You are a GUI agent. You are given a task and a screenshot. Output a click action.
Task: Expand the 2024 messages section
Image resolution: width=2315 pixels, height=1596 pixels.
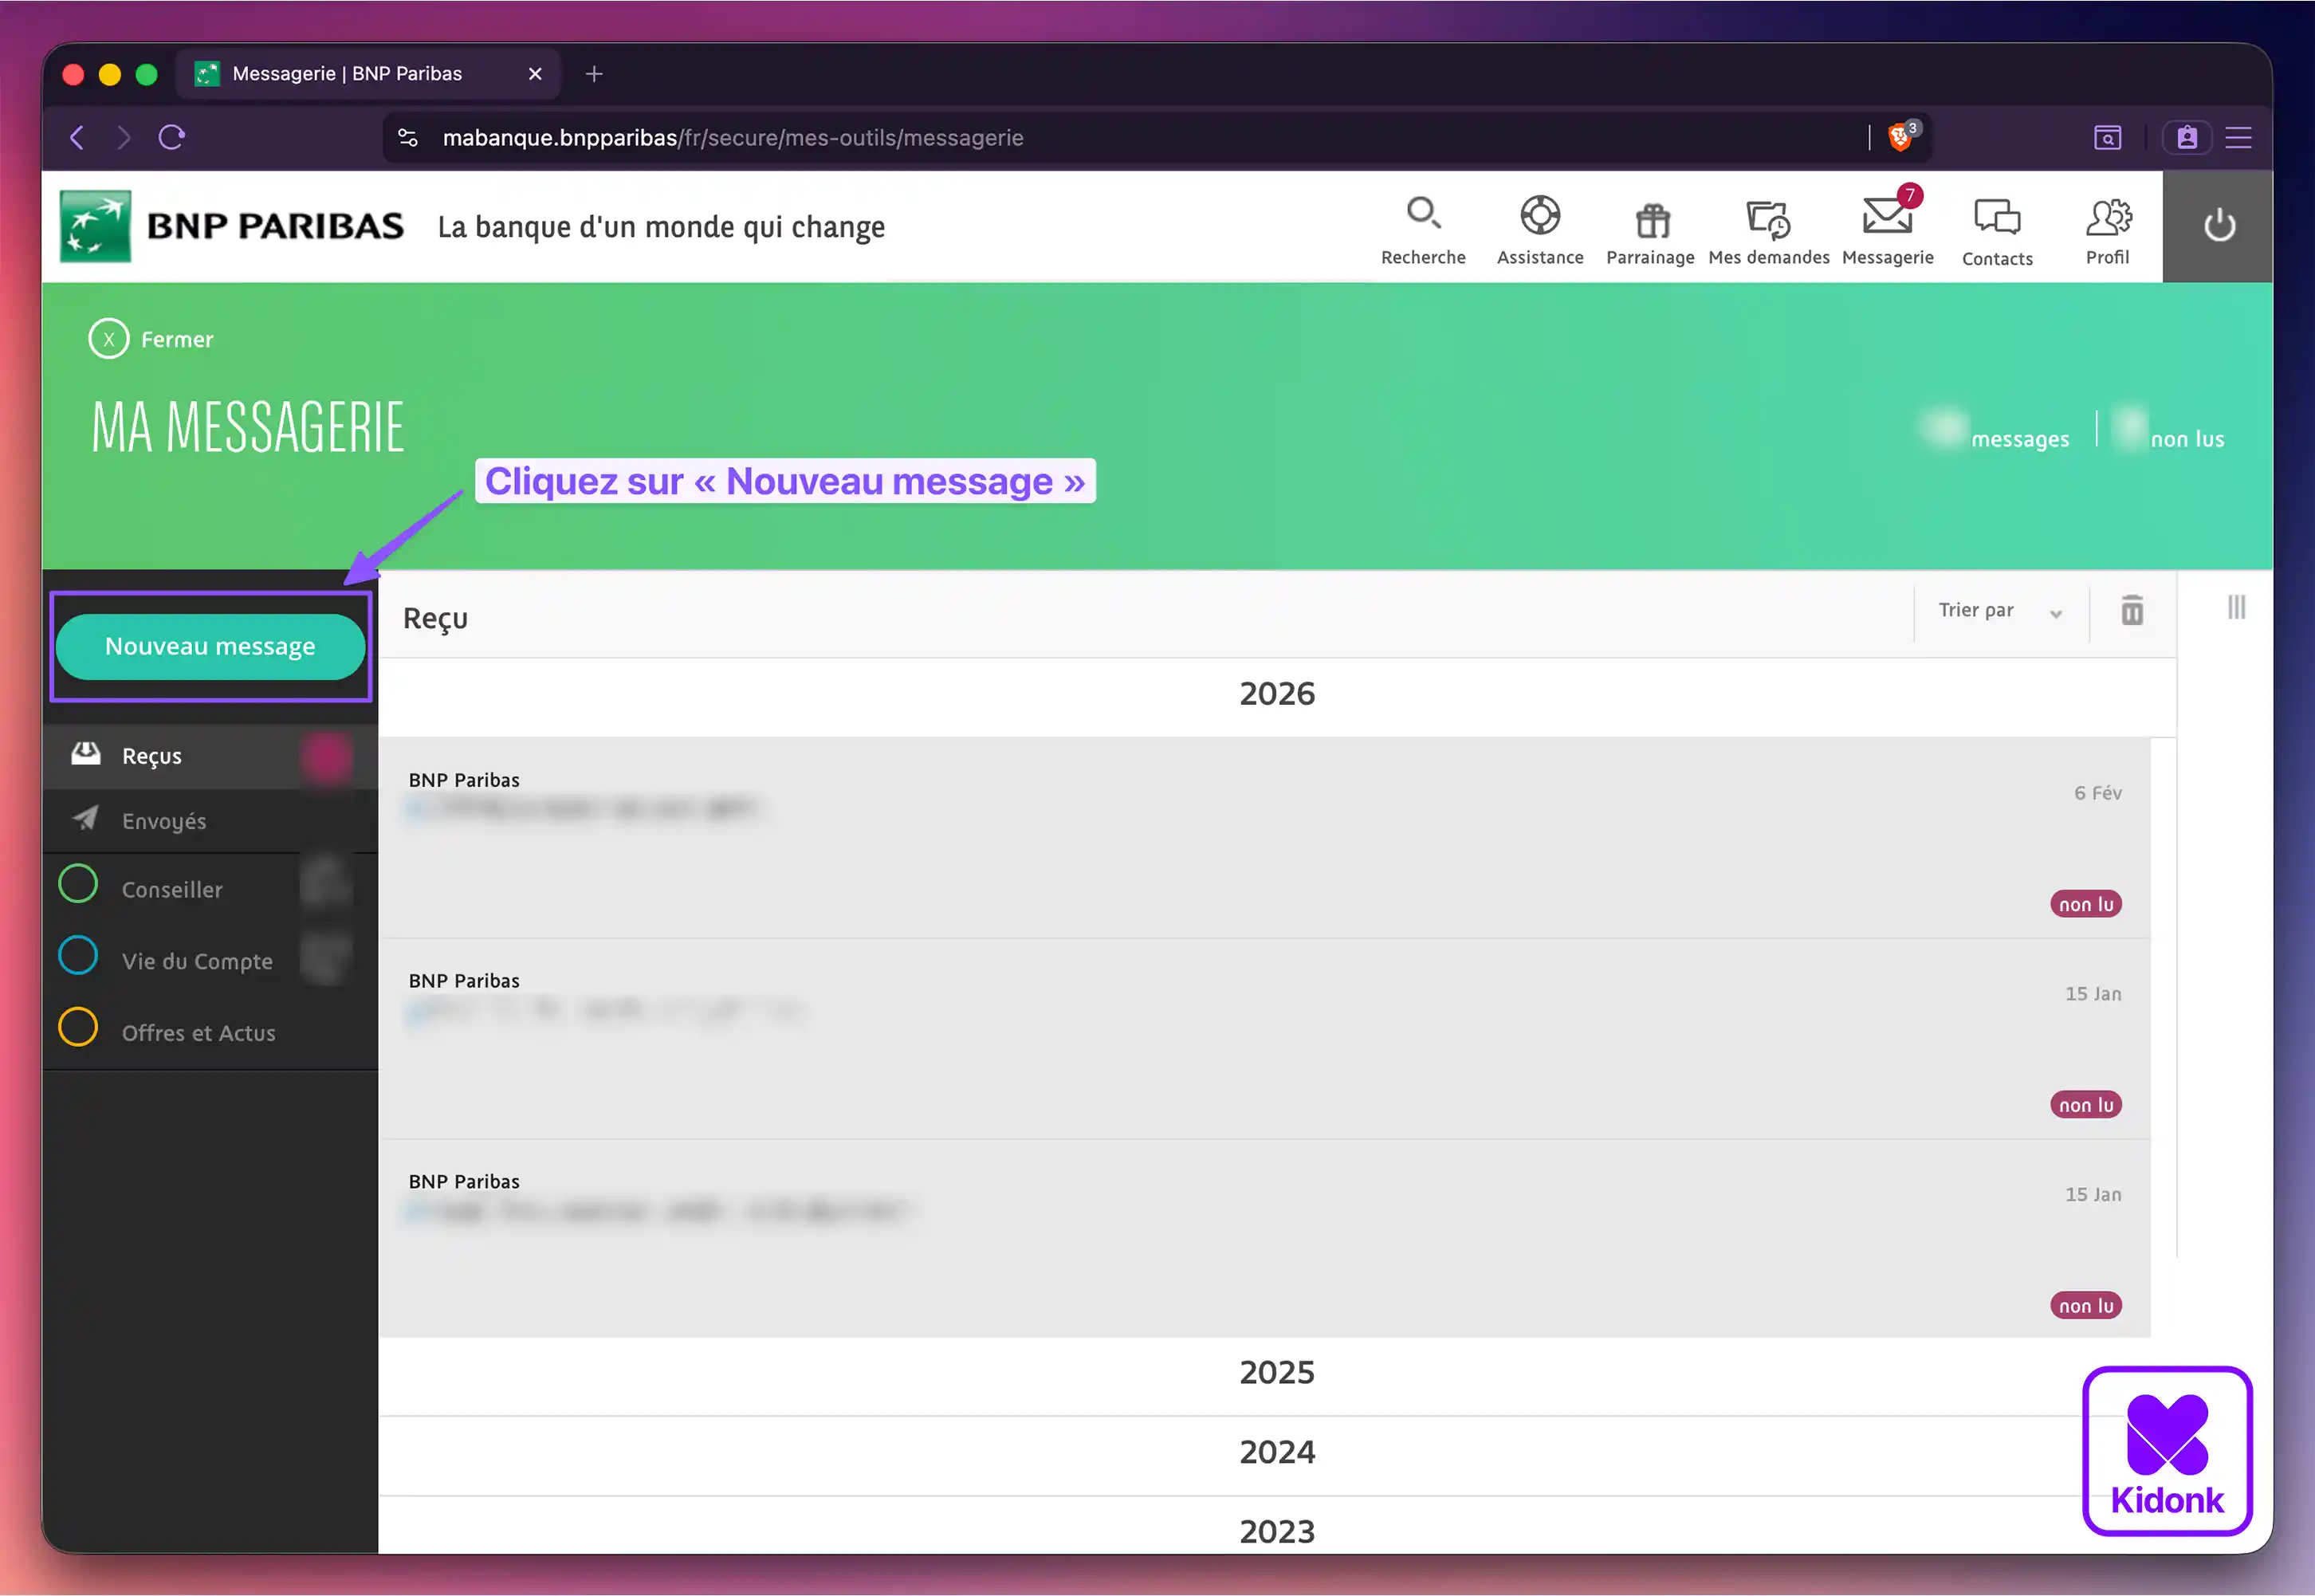coord(1277,1453)
